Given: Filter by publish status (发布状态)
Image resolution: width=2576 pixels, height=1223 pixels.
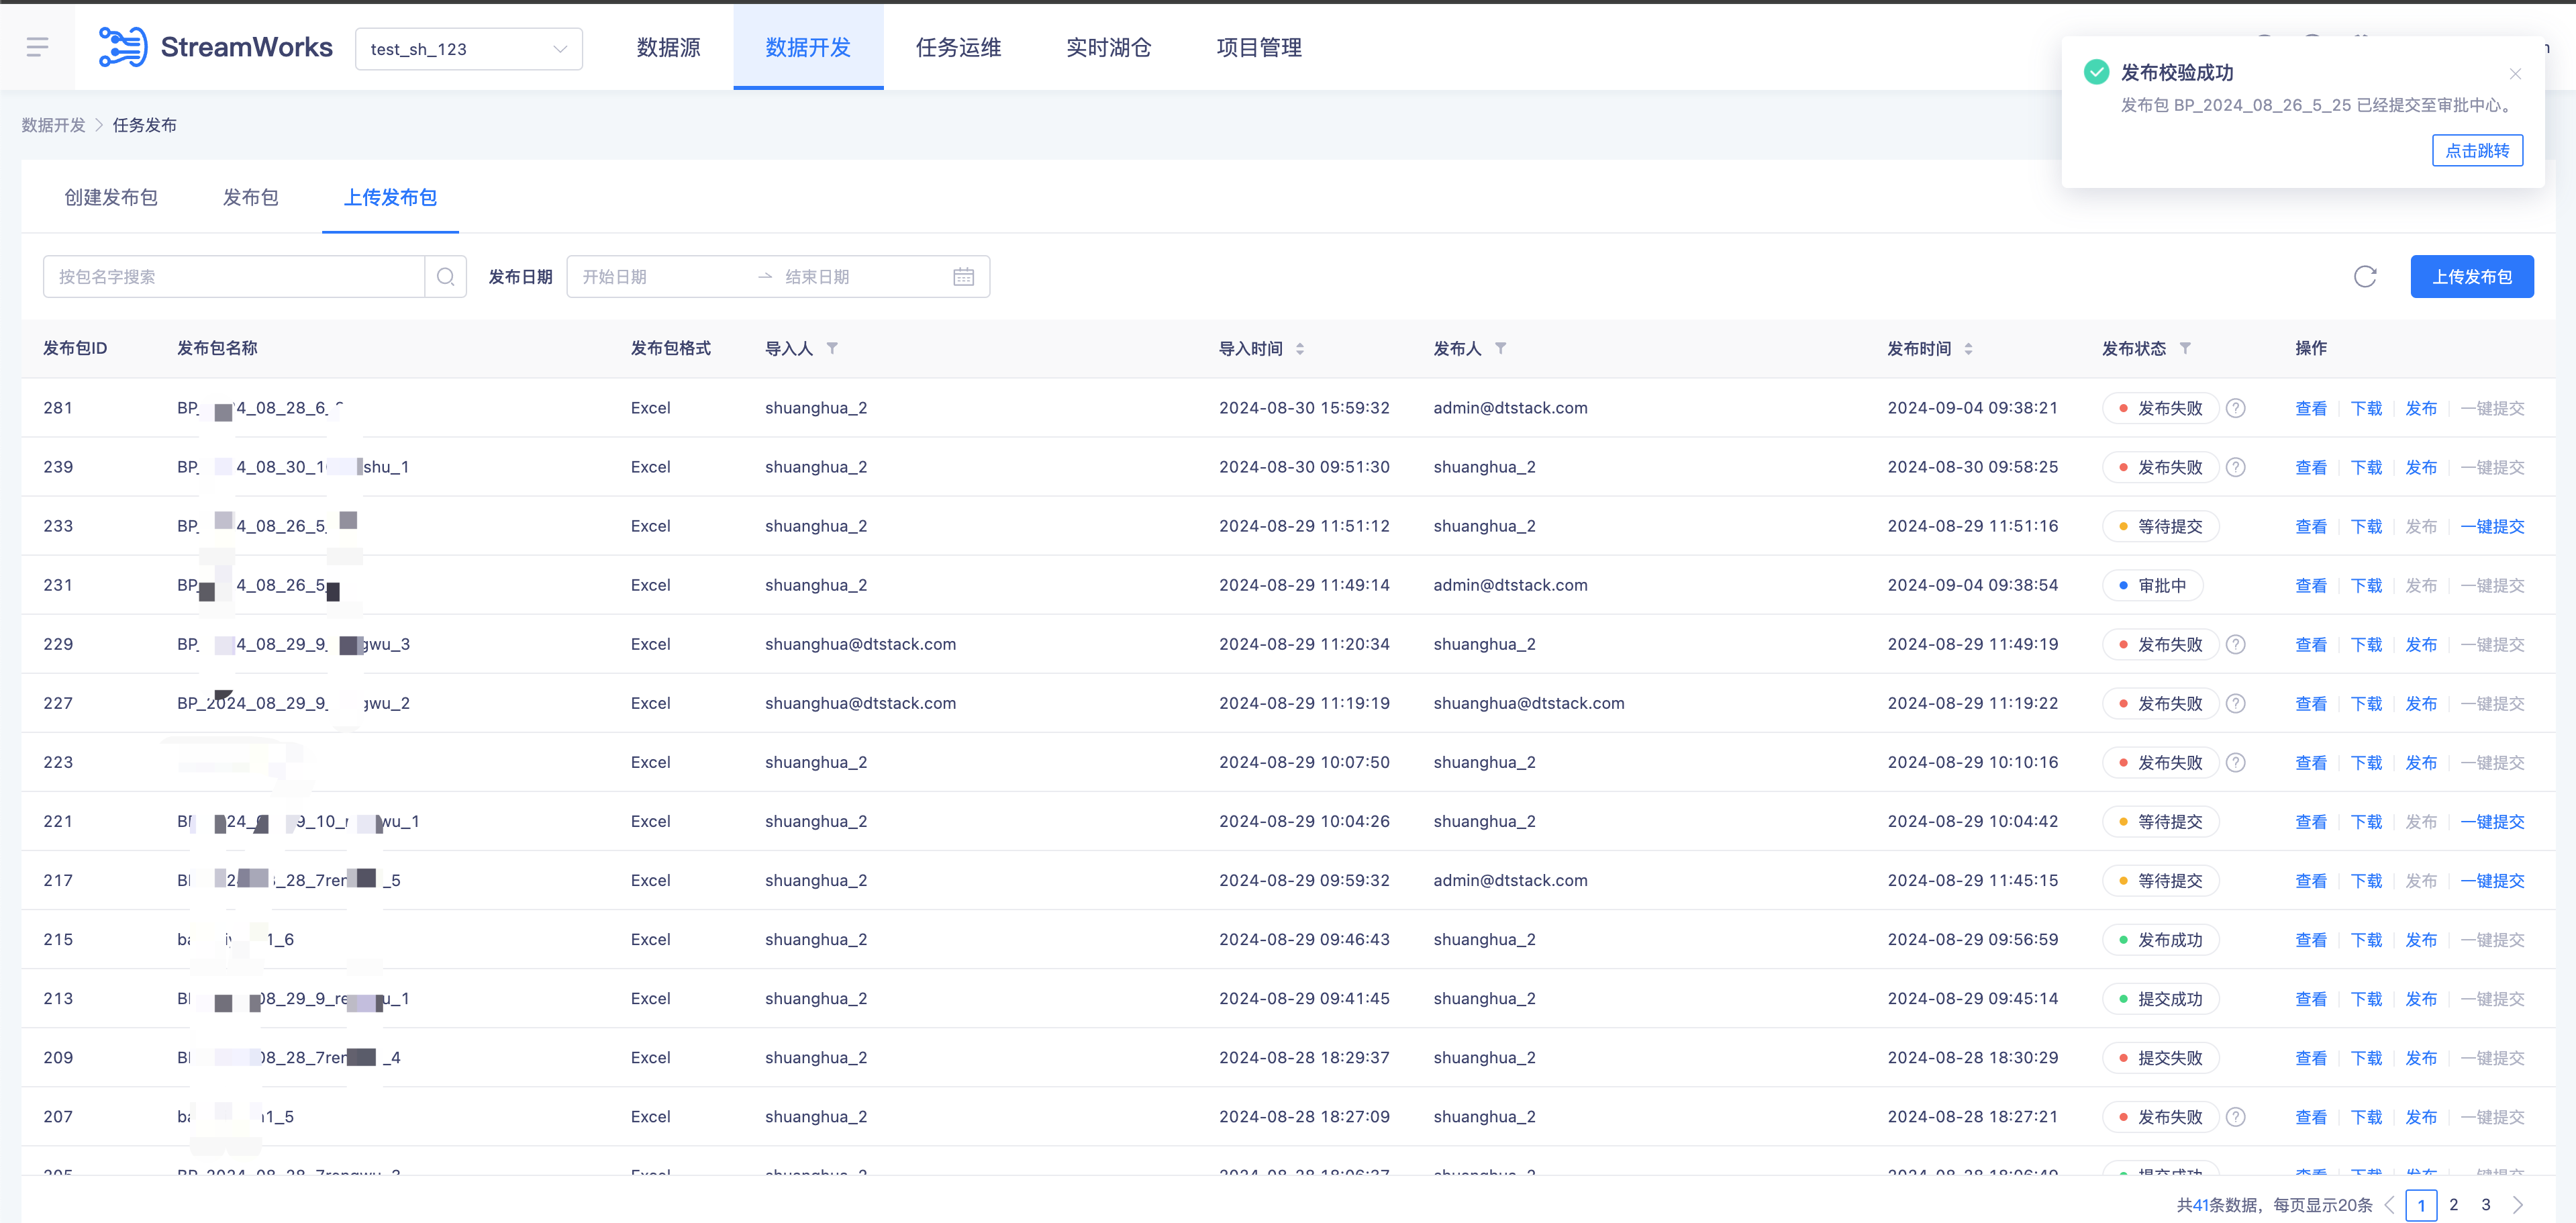Looking at the screenshot, I should click(x=2185, y=349).
